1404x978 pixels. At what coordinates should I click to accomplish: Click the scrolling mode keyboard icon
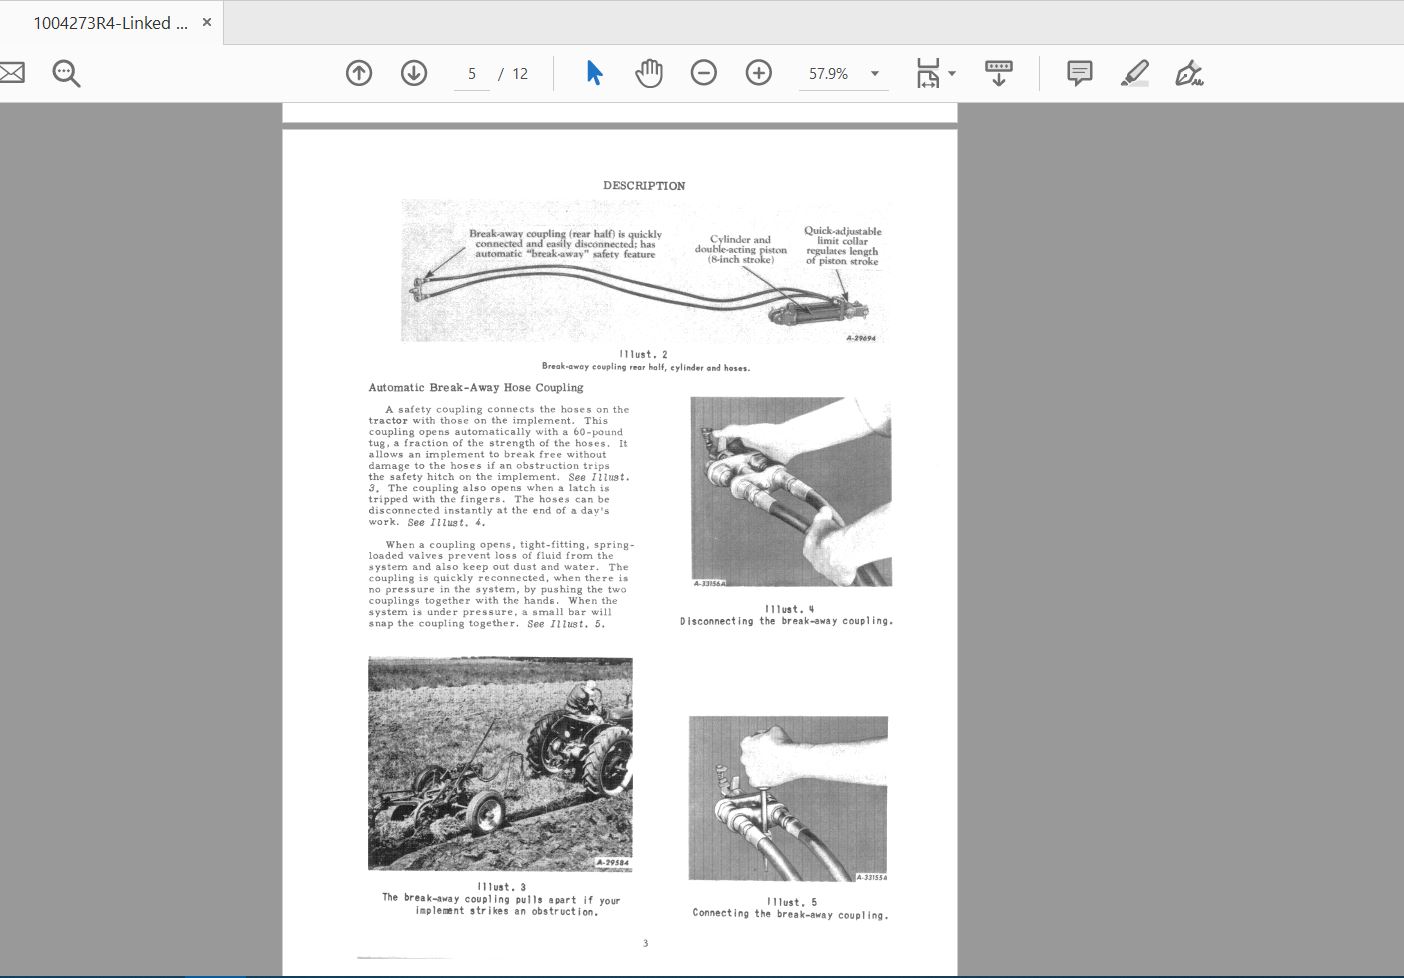click(x=998, y=73)
